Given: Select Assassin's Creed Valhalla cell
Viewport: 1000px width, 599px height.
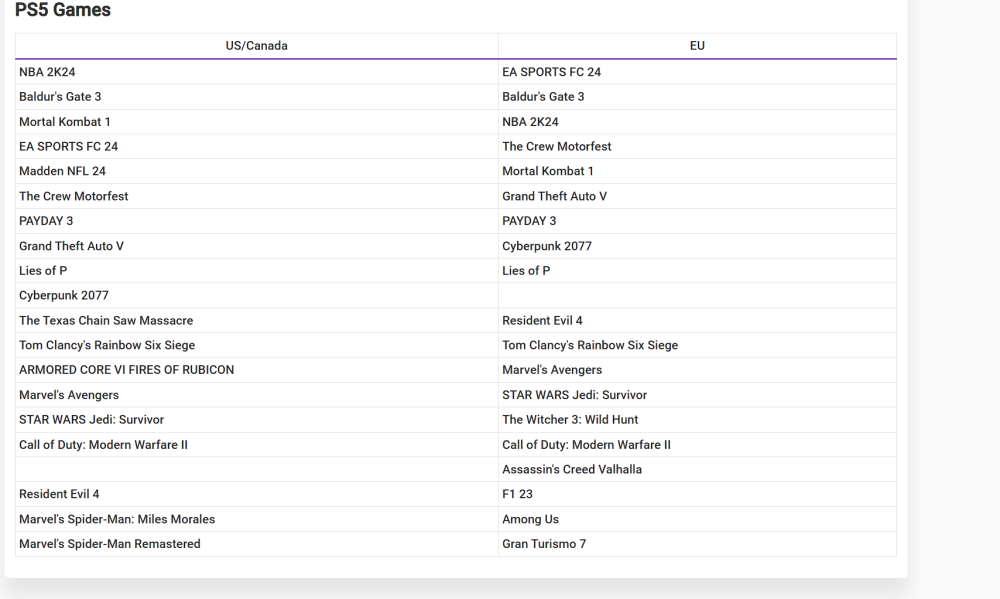Looking at the screenshot, I should coord(572,469).
